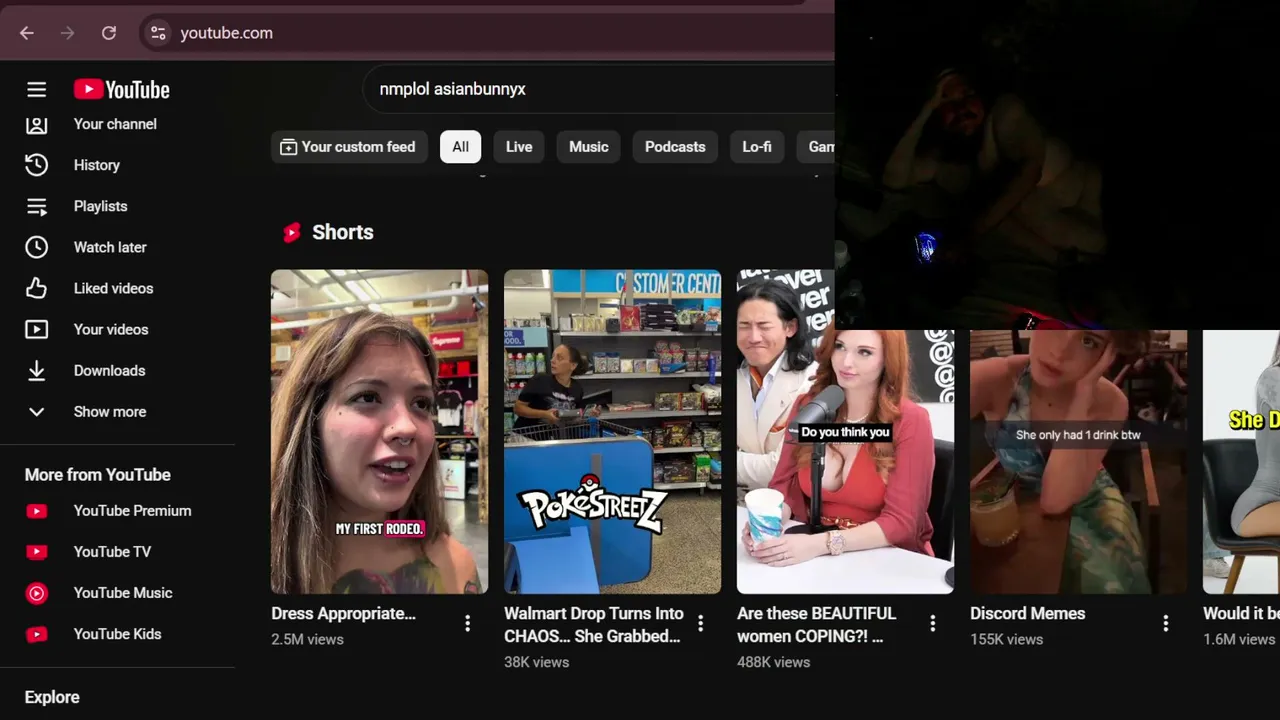The height and width of the screenshot is (720, 1280).
Task: Launch the YouTube Kids icon
Action: point(37,634)
